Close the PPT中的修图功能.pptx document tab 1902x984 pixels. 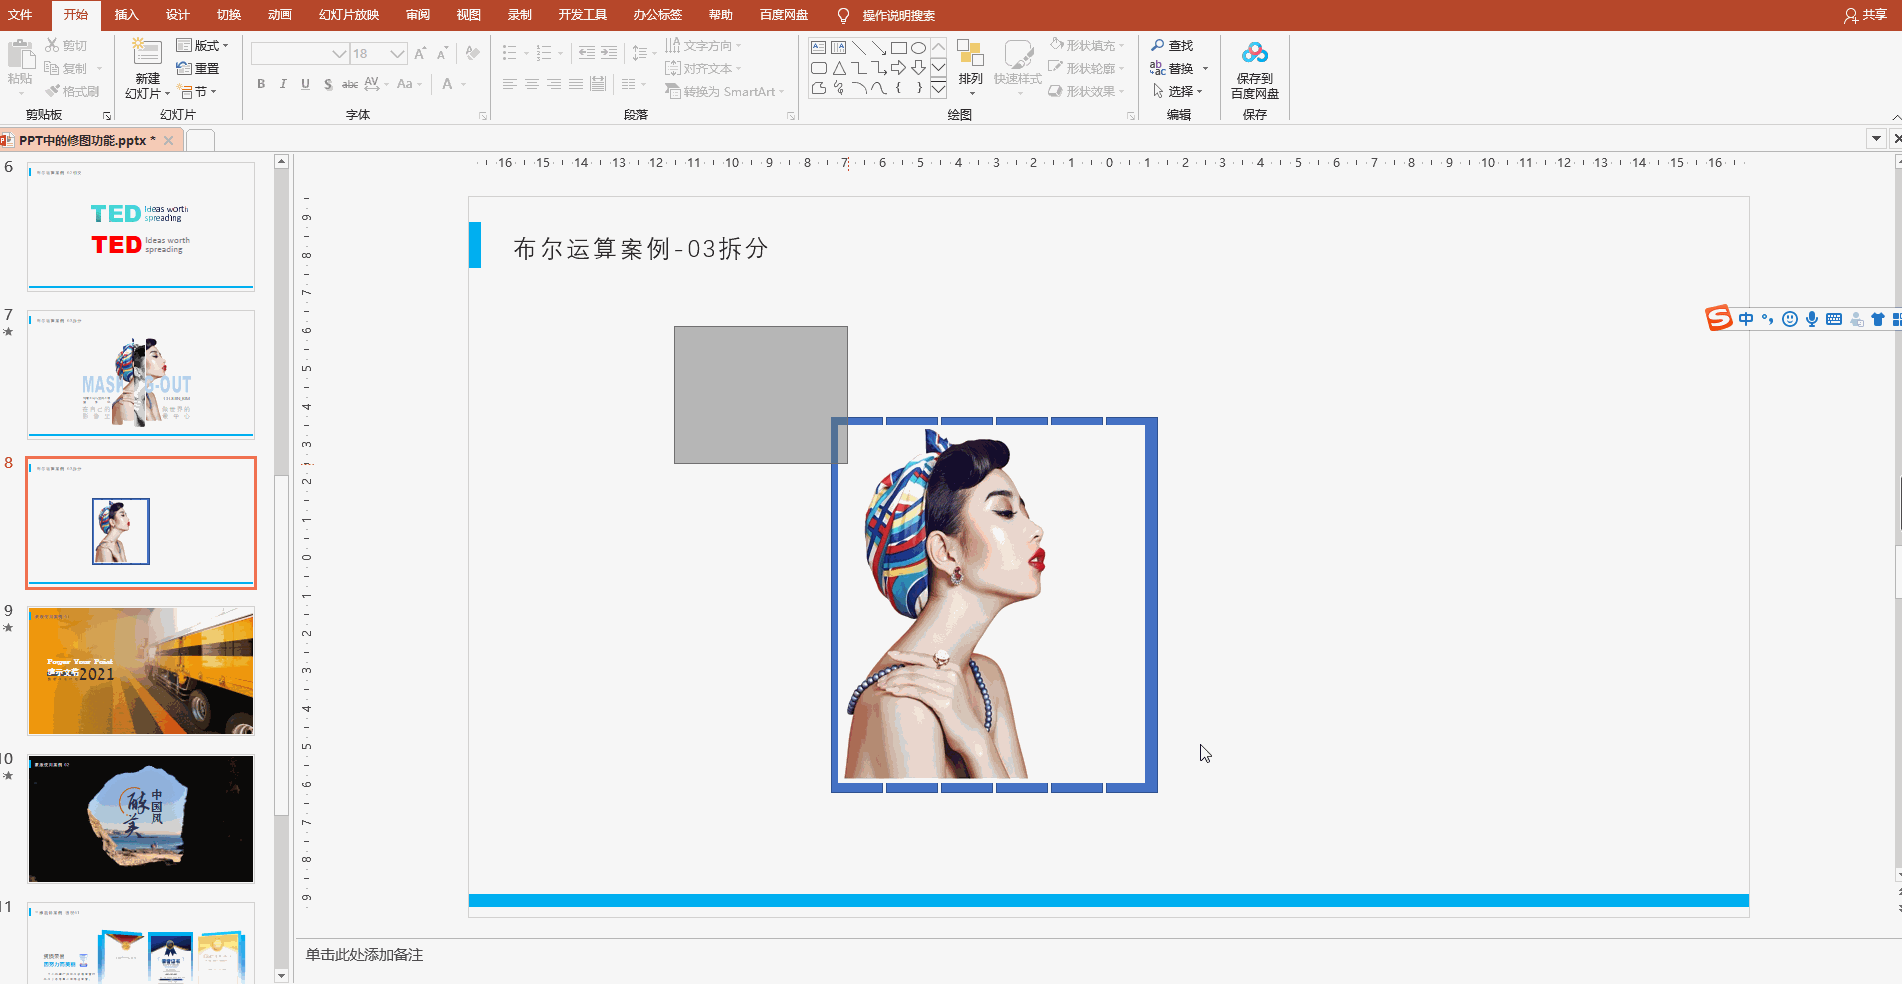pos(168,140)
